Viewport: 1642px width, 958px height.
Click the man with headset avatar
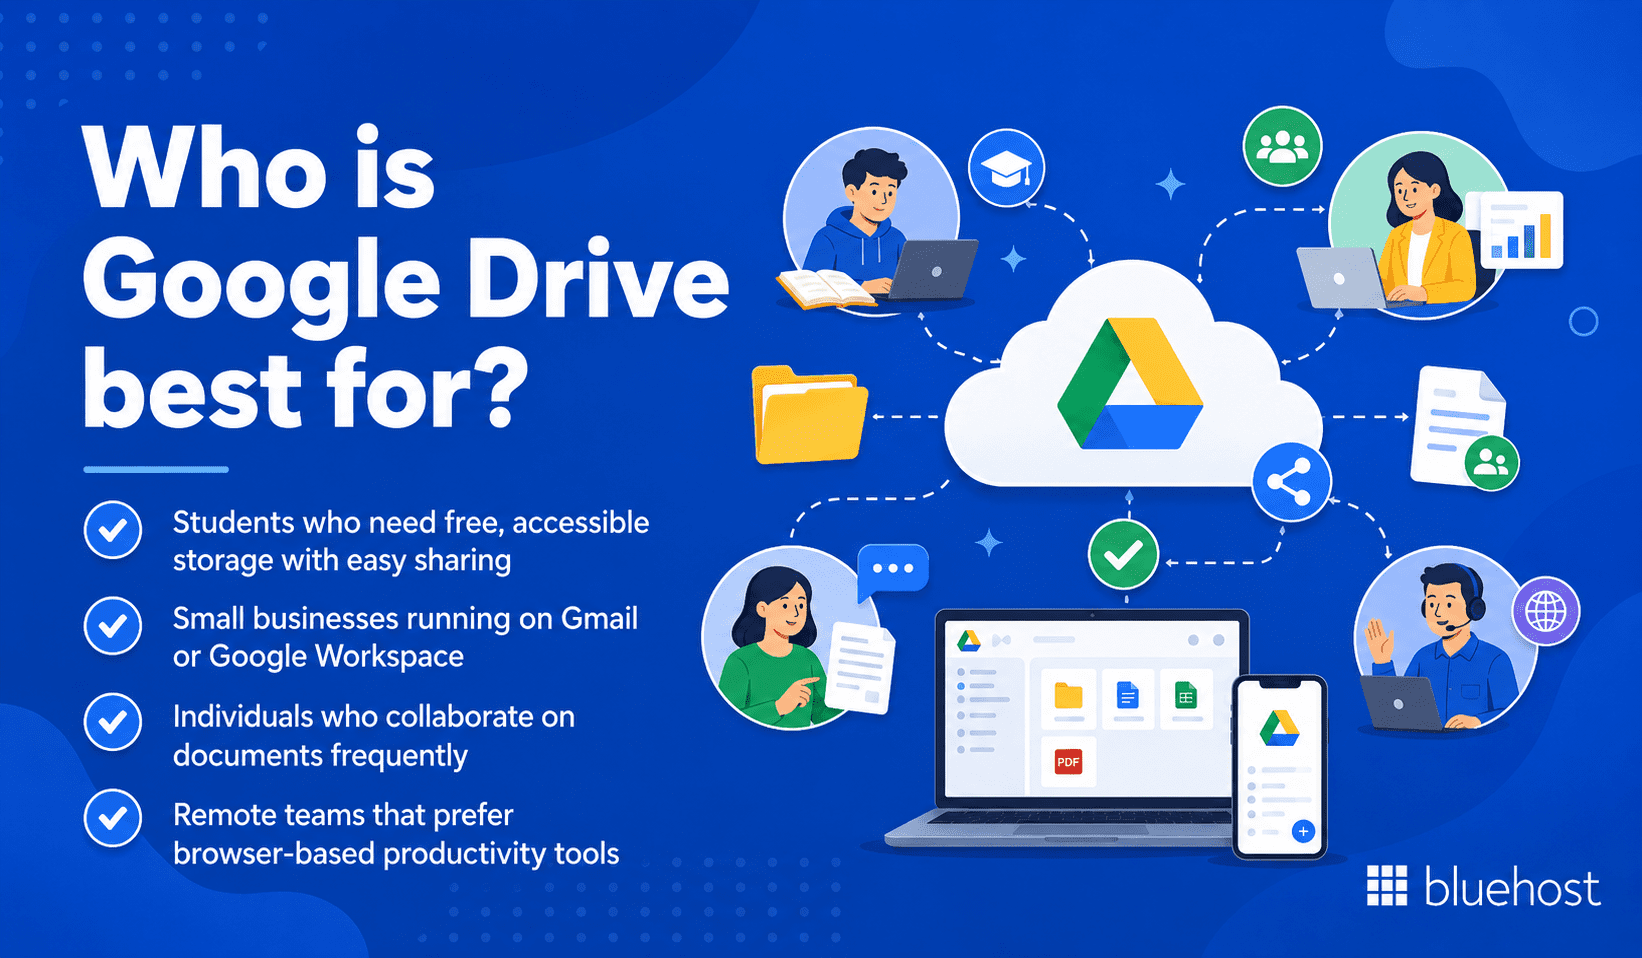(x=1446, y=640)
